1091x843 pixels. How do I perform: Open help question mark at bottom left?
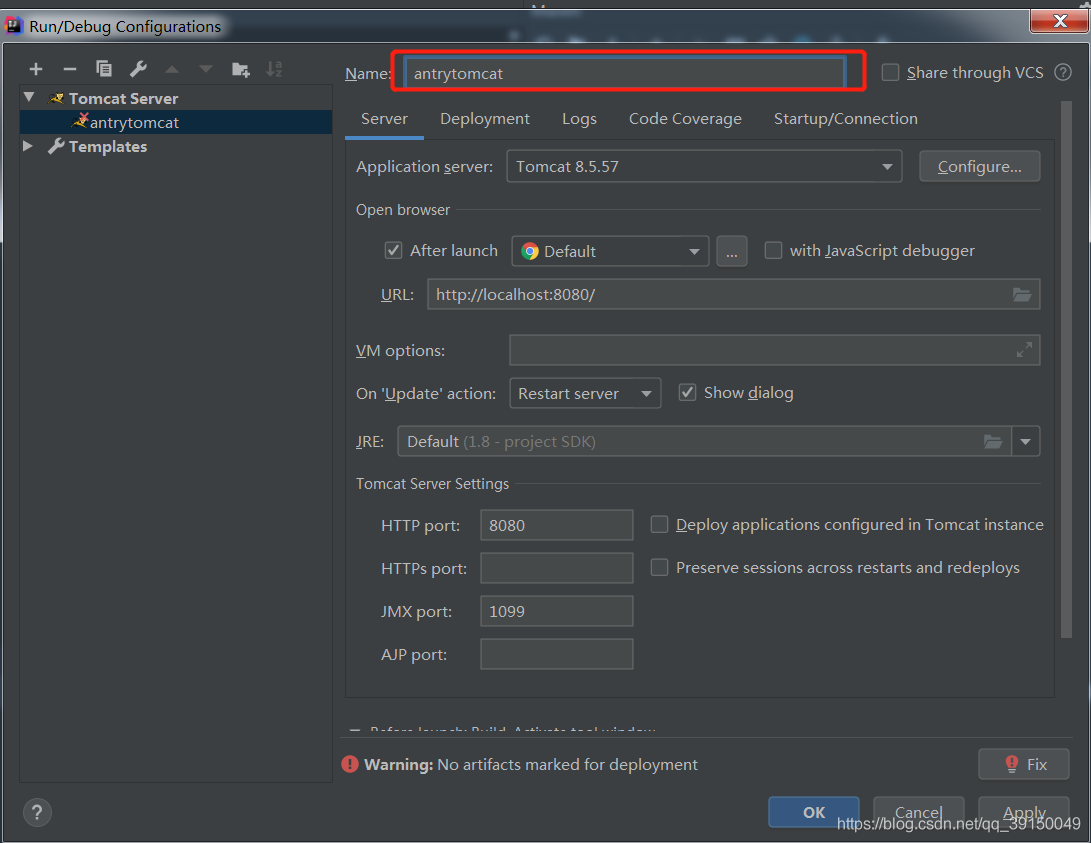(37, 812)
